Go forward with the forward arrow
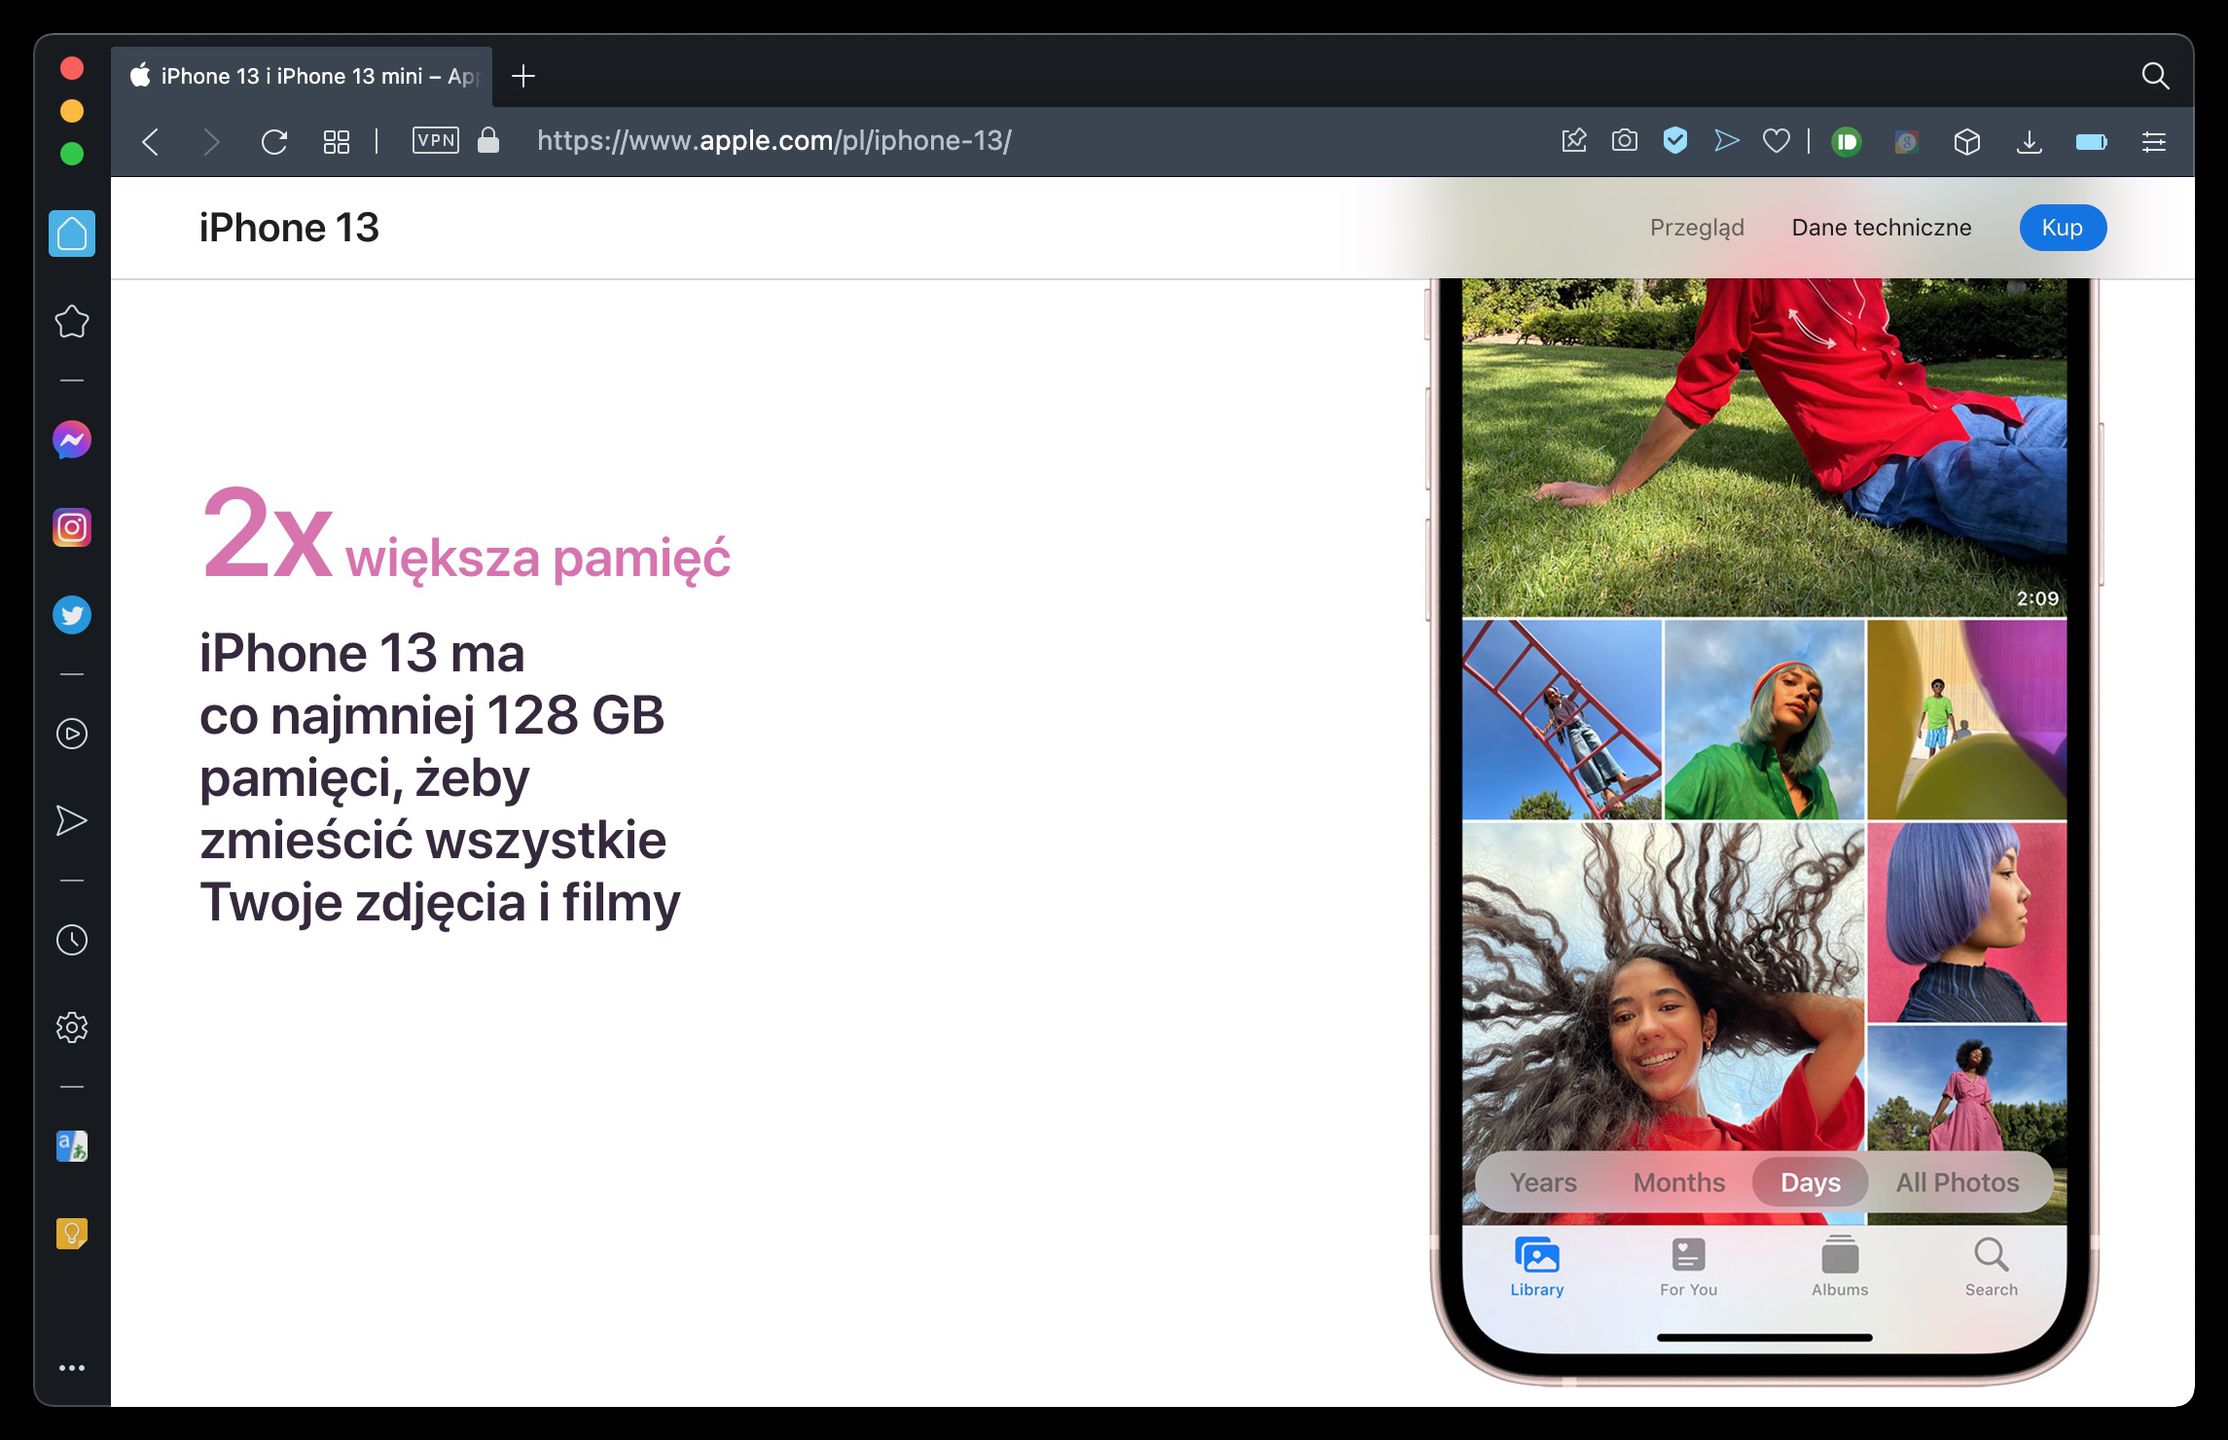This screenshot has width=2228, height=1440. click(x=211, y=142)
